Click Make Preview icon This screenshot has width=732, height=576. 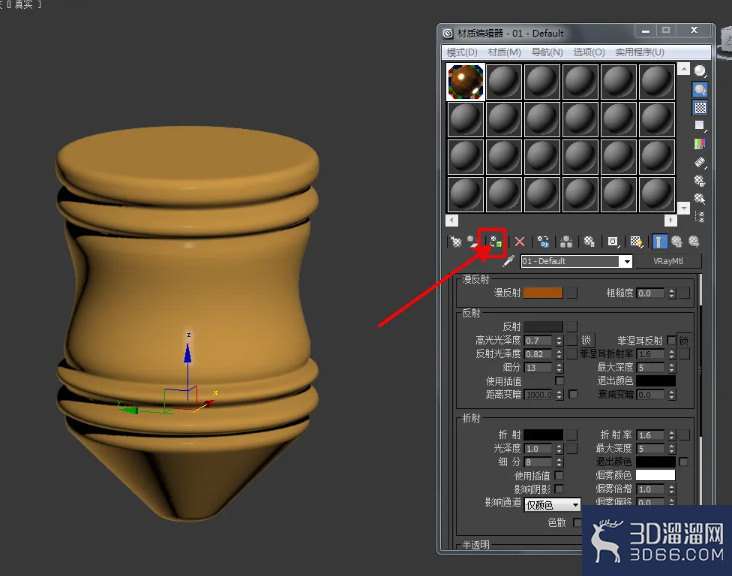[x=699, y=162]
